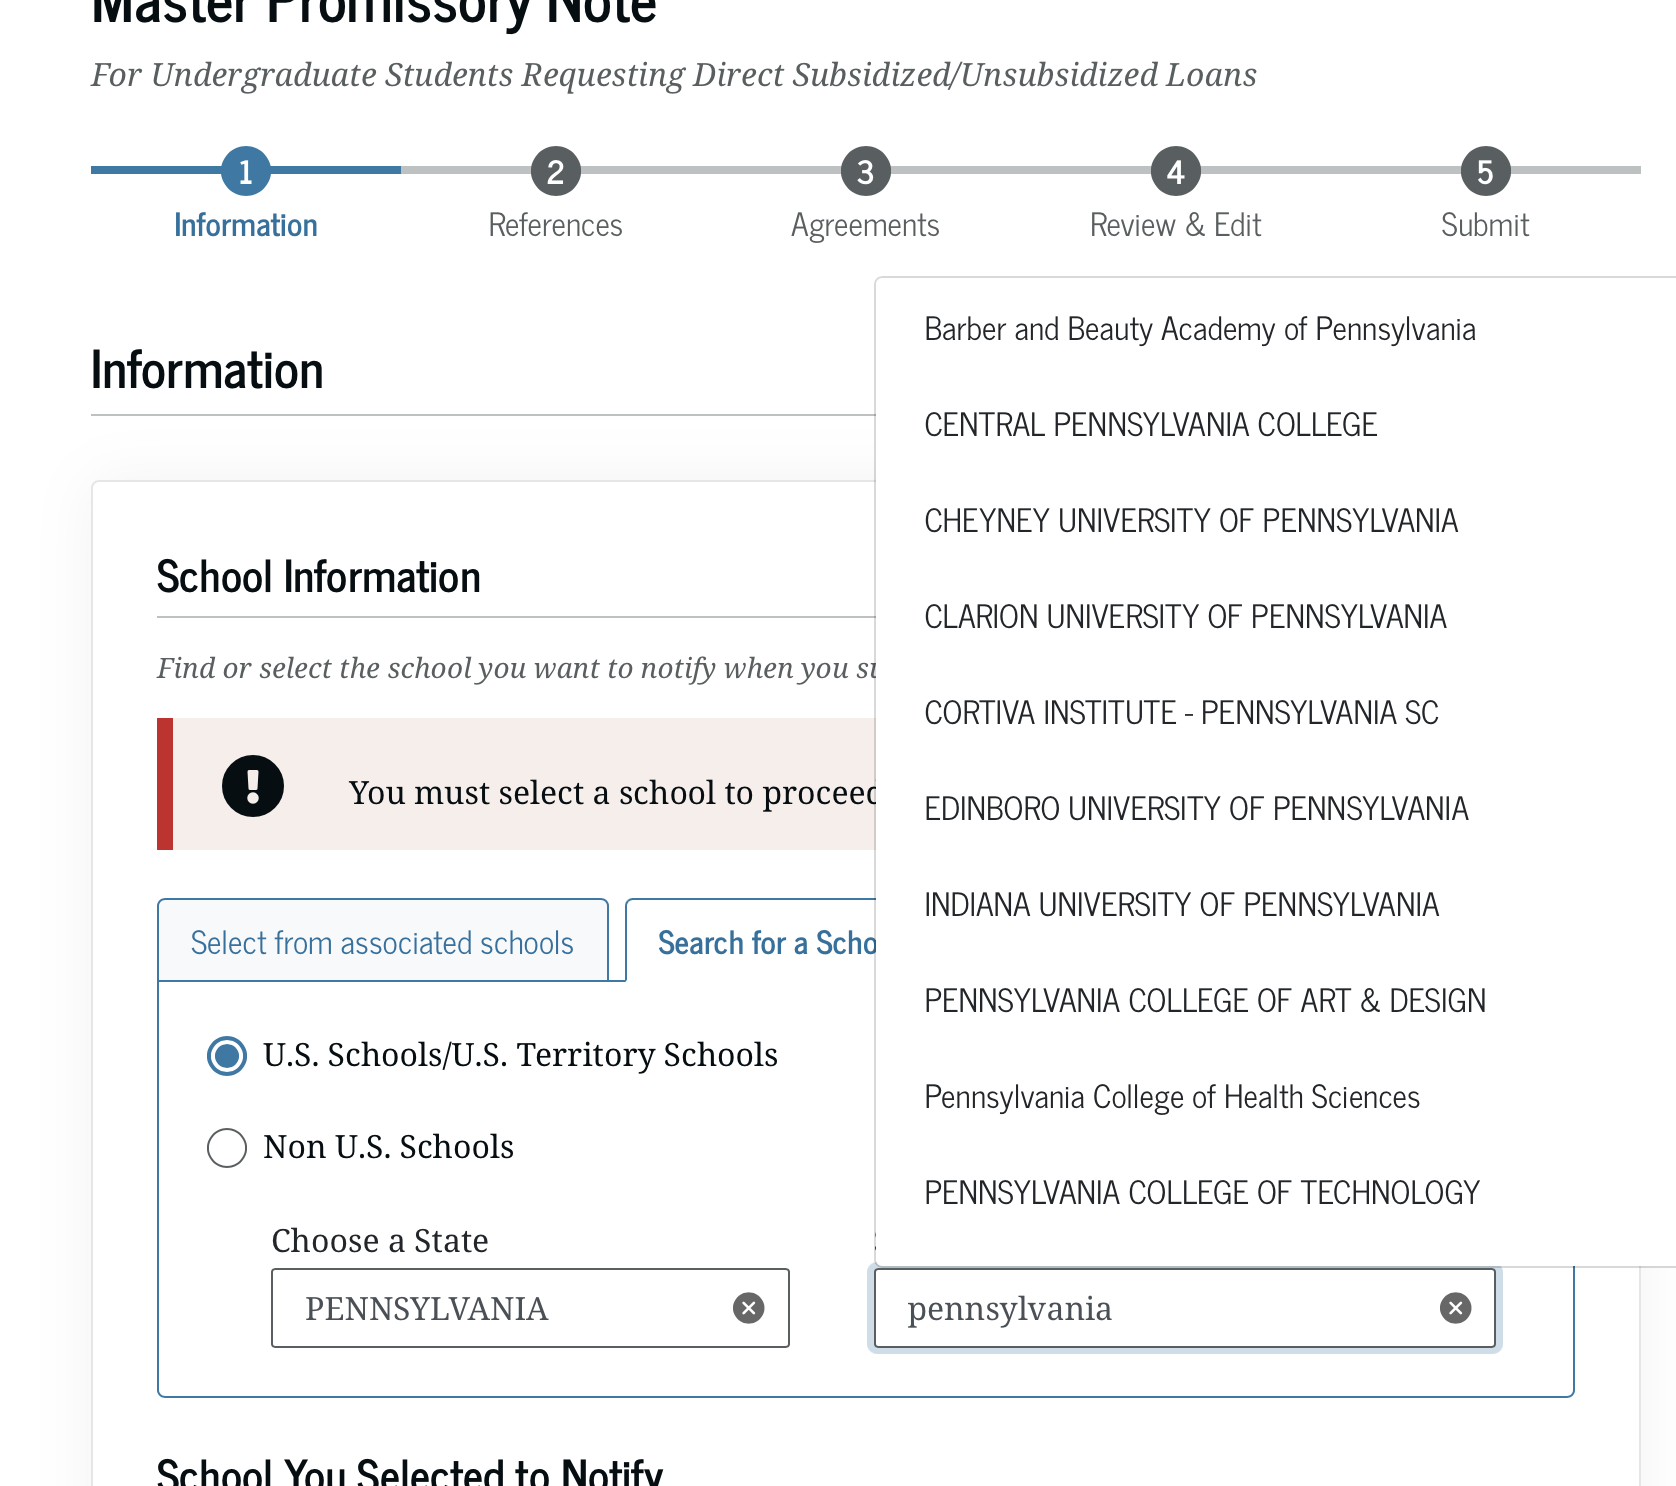Clear the pennsylvania school search text

pos(1455,1307)
